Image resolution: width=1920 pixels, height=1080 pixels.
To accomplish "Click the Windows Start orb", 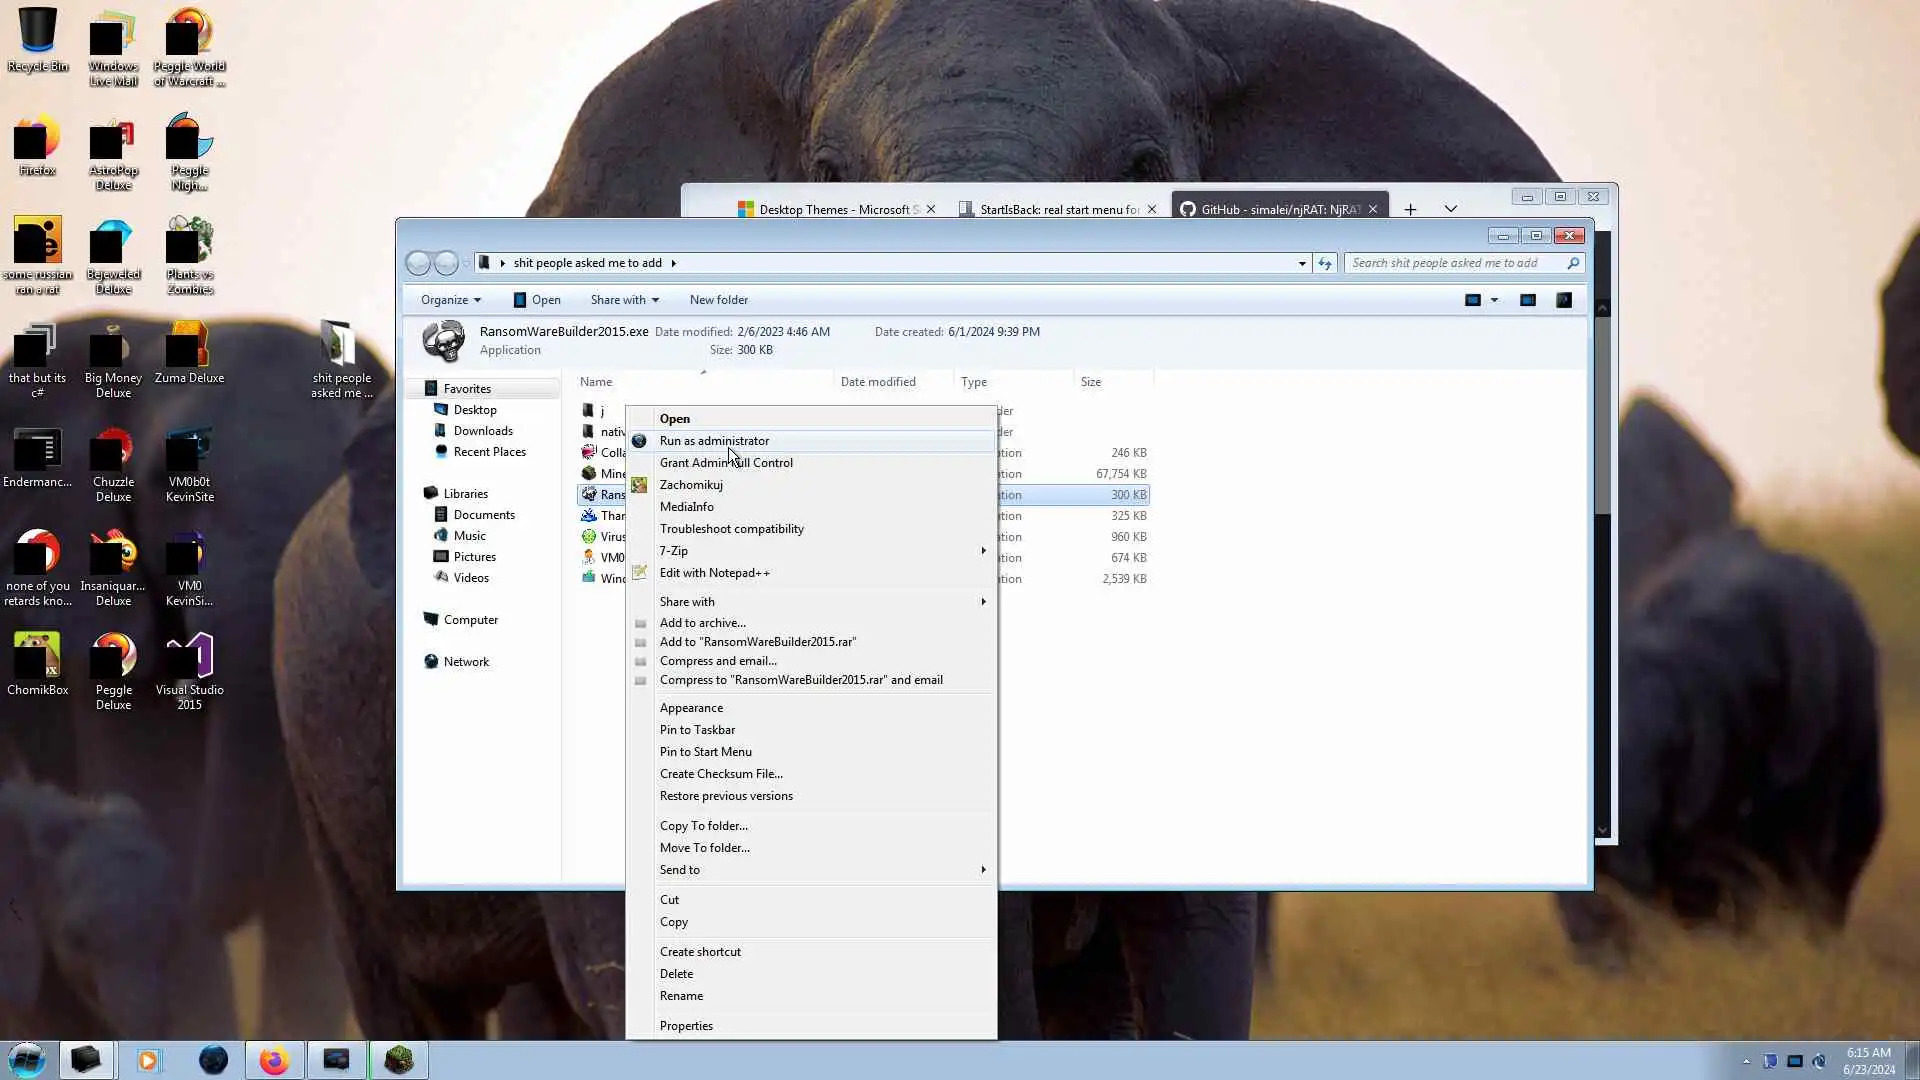I will pyautogui.click(x=27, y=1060).
